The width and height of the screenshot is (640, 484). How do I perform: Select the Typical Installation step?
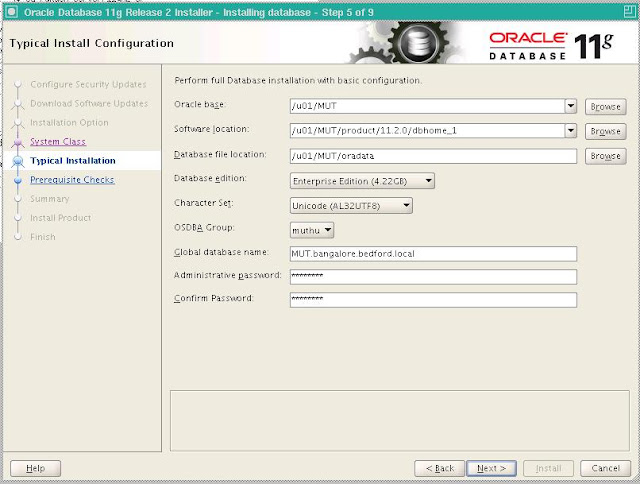pos(73,161)
